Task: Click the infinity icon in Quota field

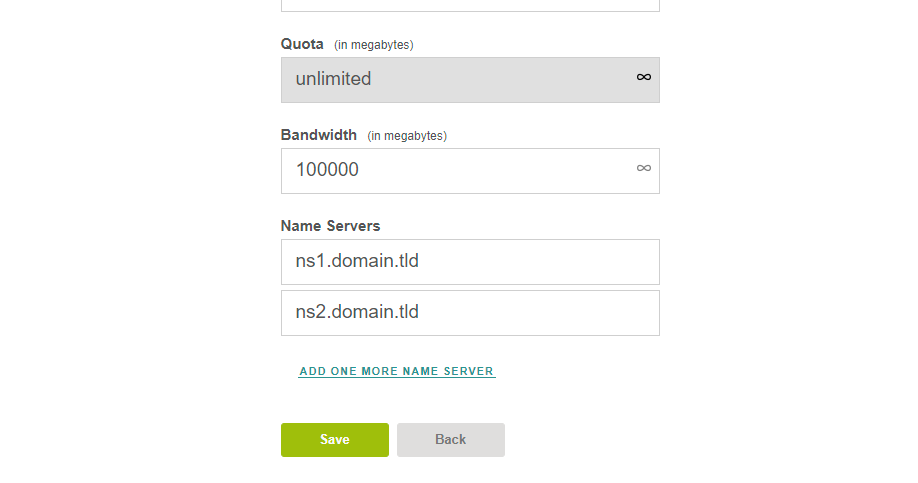Action: [x=643, y=77]
